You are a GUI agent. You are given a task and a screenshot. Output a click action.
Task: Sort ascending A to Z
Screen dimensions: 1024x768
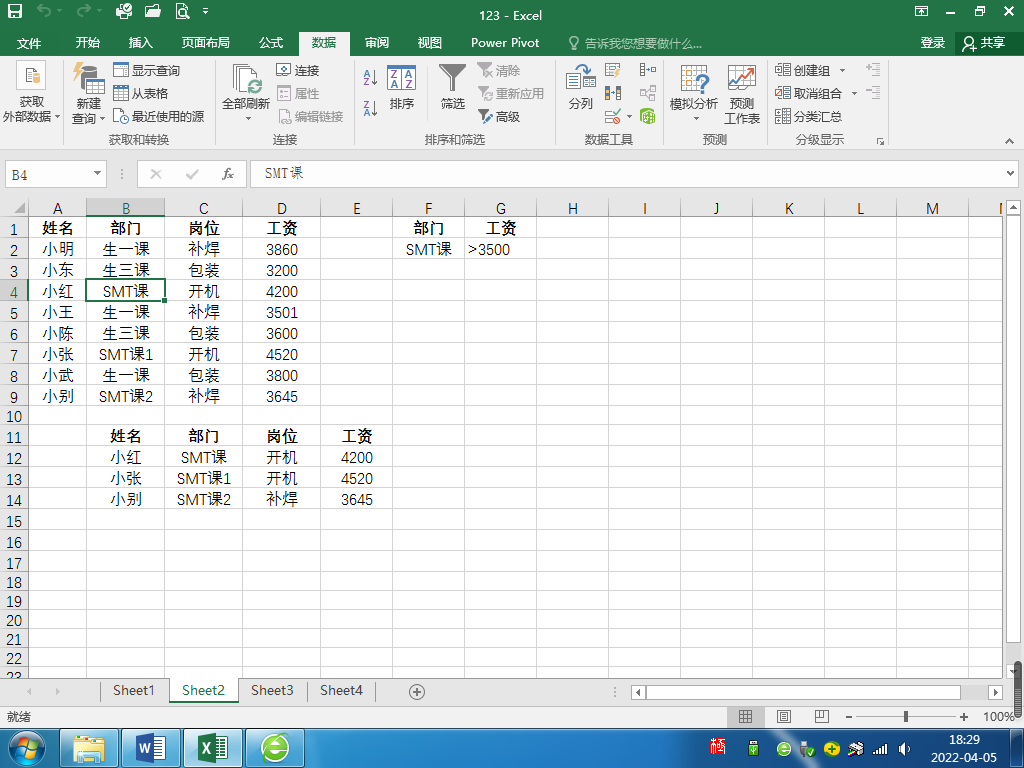[370, 77]
